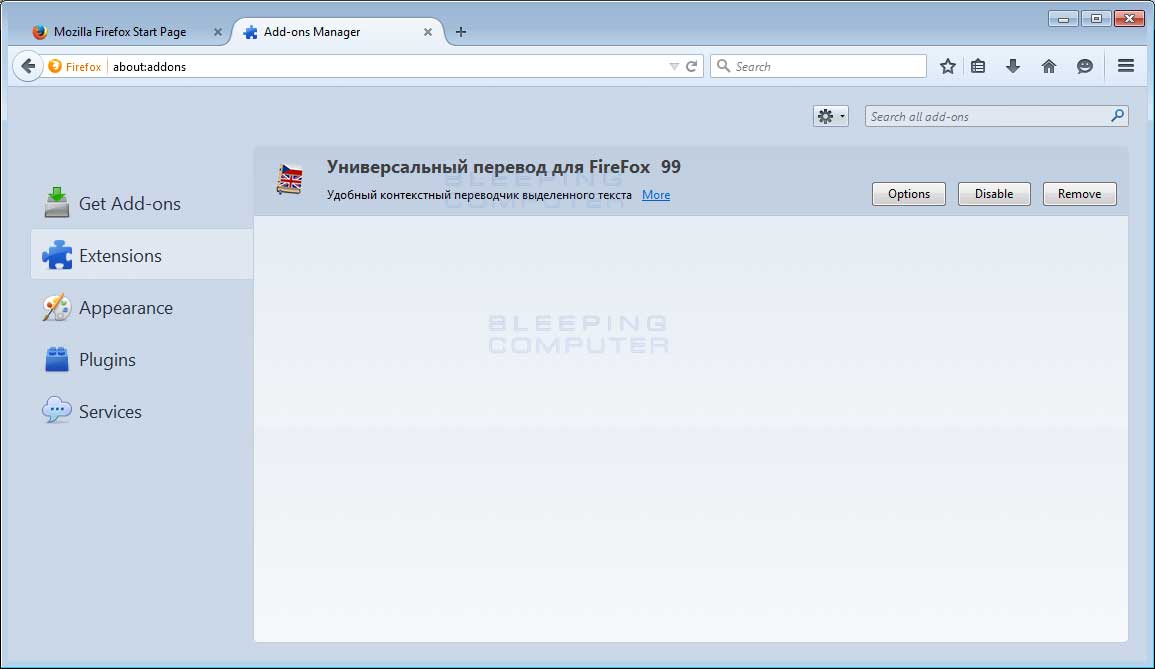Viewport: 1155px width, 669px height.
Task: Open the Downloads panel arrow icon
Action: pos(1013,66)
